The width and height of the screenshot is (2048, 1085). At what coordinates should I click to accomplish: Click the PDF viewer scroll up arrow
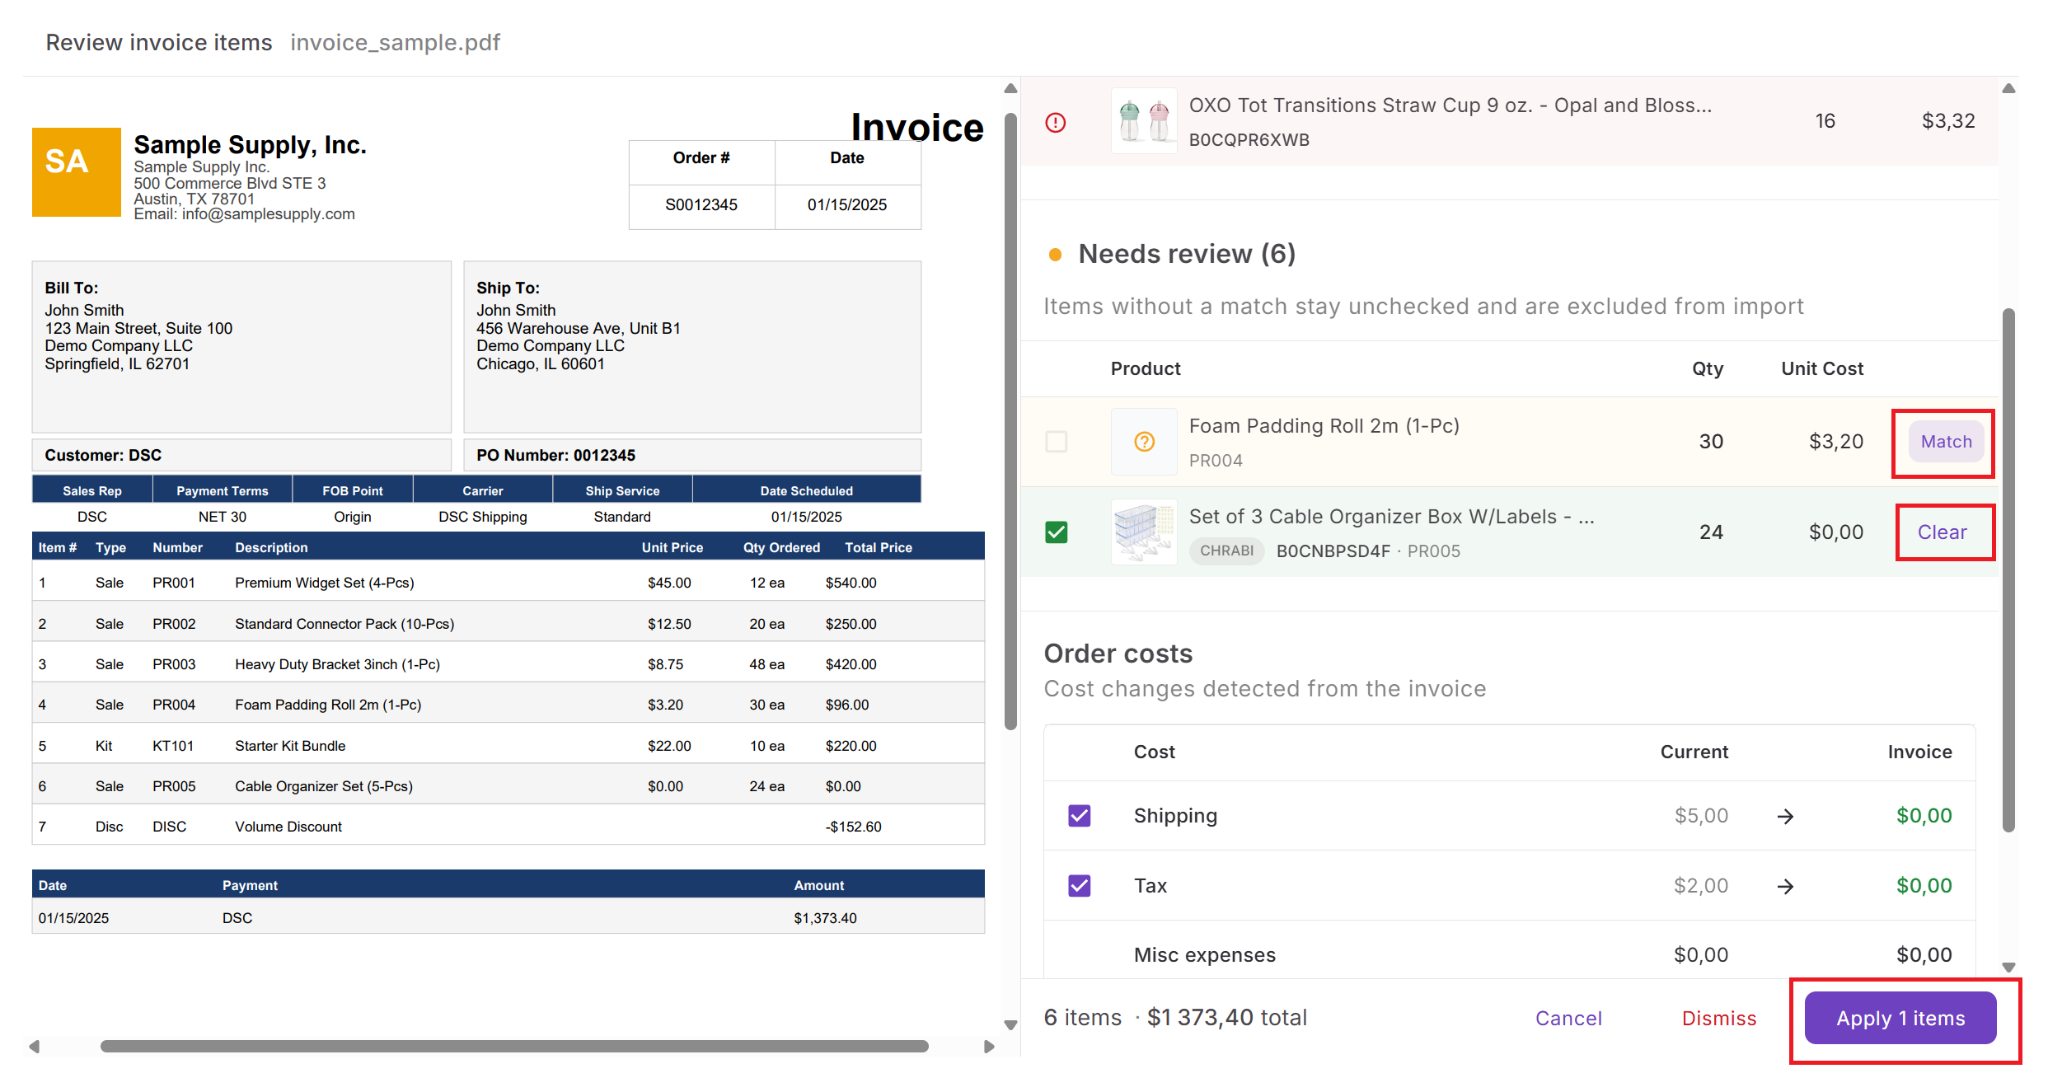click(x=1010, y=89)
